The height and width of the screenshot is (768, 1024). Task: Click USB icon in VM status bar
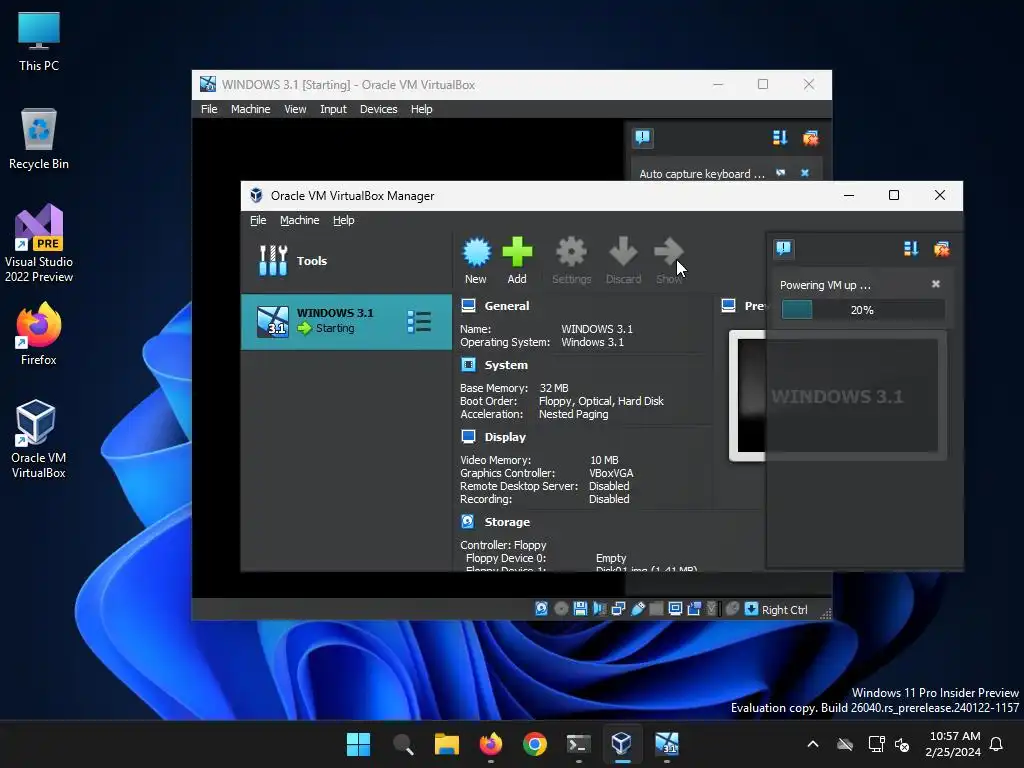click(638, 609)
